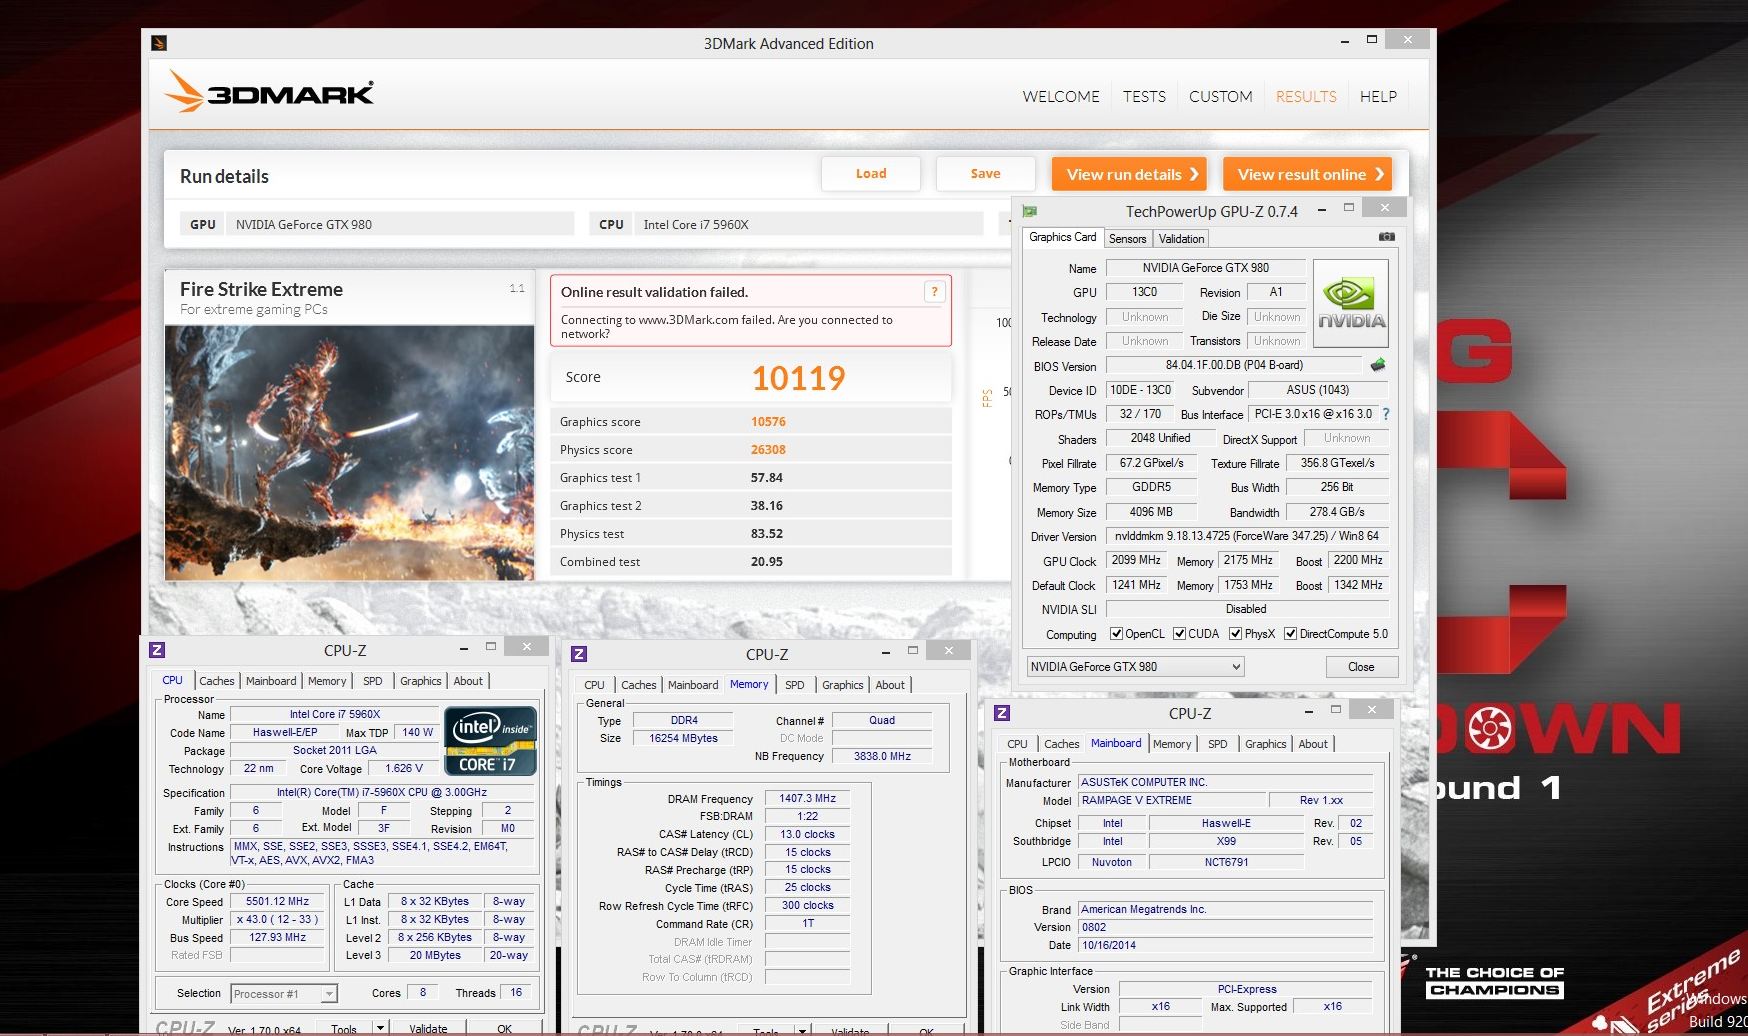Click the DRAM Frequency value 1407.3 MHz

pos(808,798)
